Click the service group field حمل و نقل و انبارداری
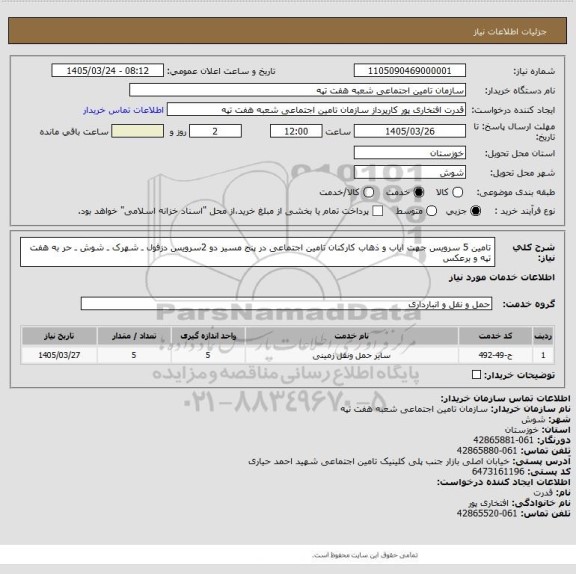The height and width of the screenshot is (574, 576). [x=286, y=304]
